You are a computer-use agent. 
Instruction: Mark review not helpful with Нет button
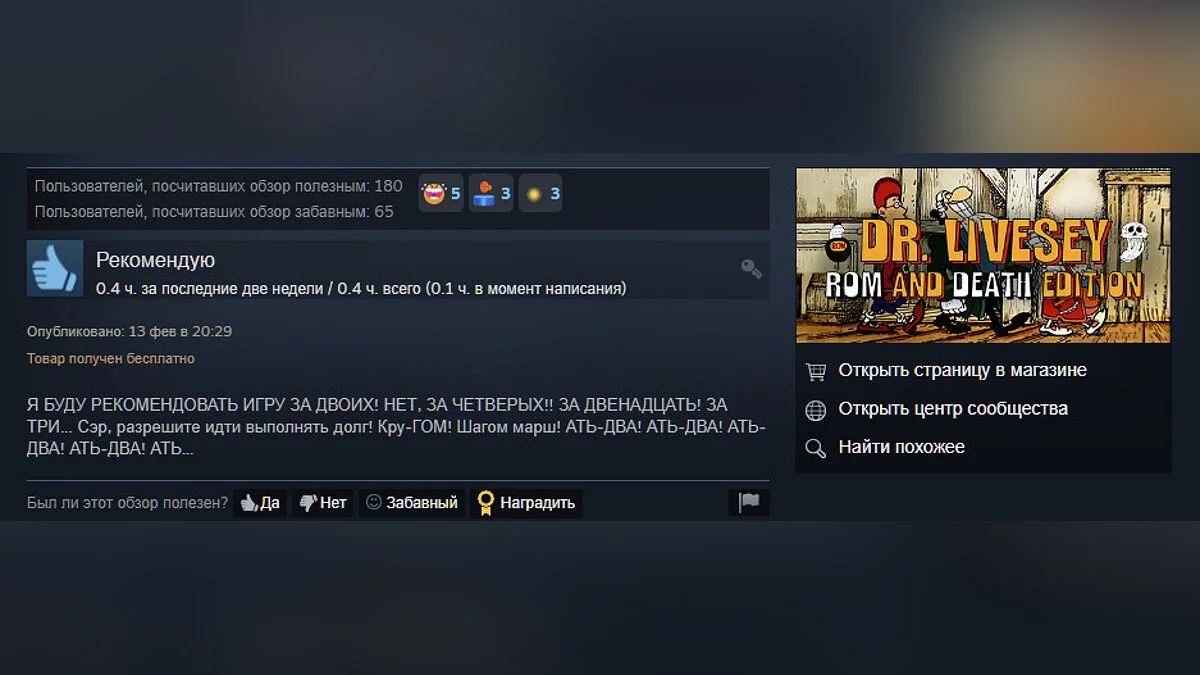tap(323, 503)
